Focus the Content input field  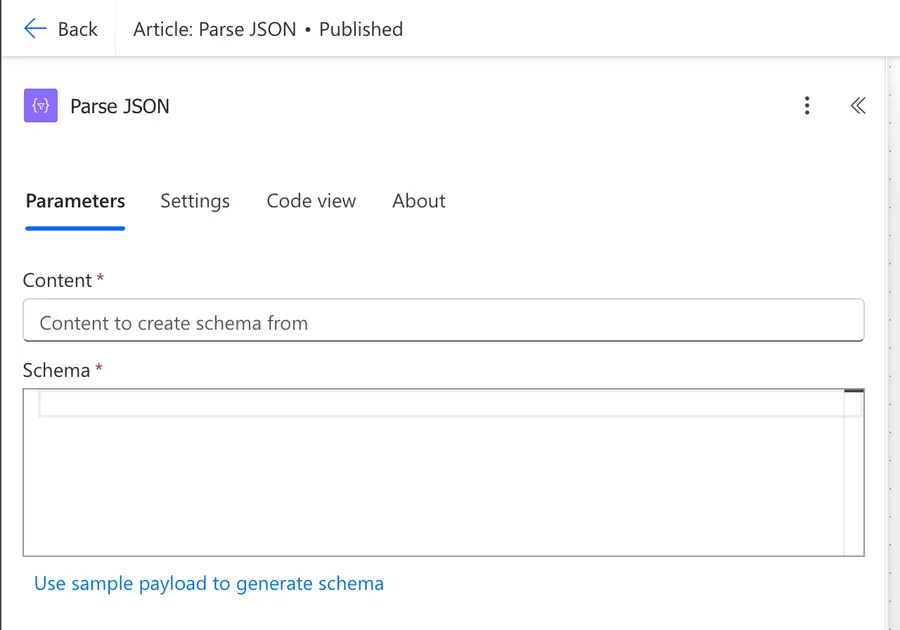click(x=443, y=323)
